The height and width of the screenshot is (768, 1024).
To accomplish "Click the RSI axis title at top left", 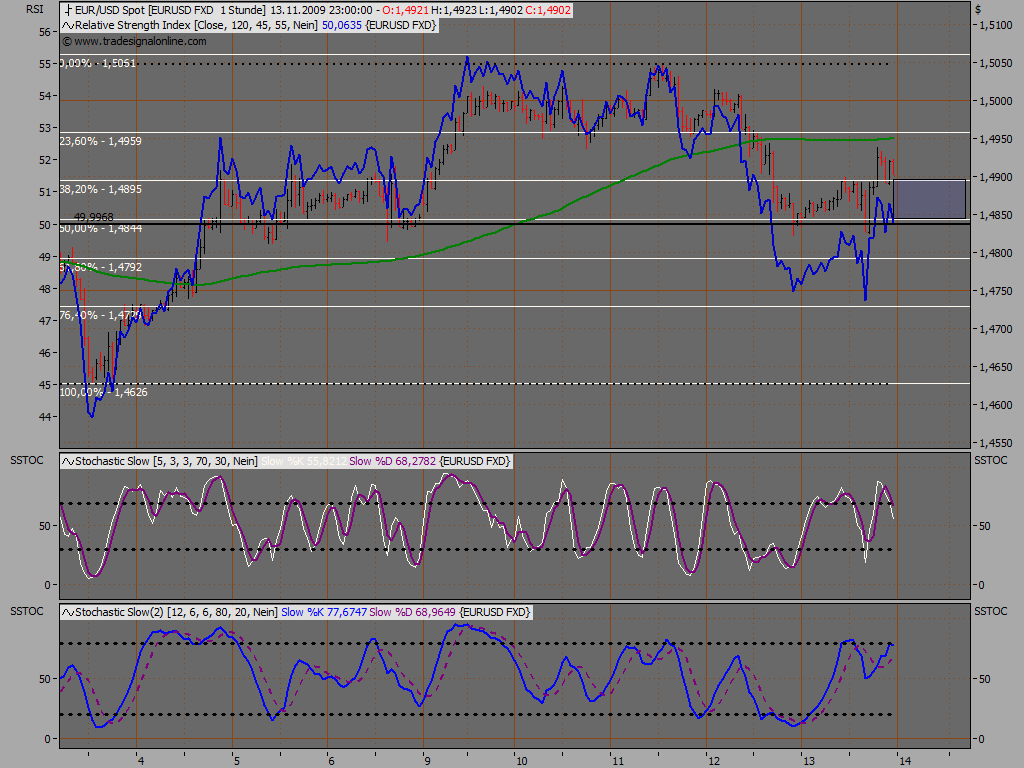I will pos(34,9).
